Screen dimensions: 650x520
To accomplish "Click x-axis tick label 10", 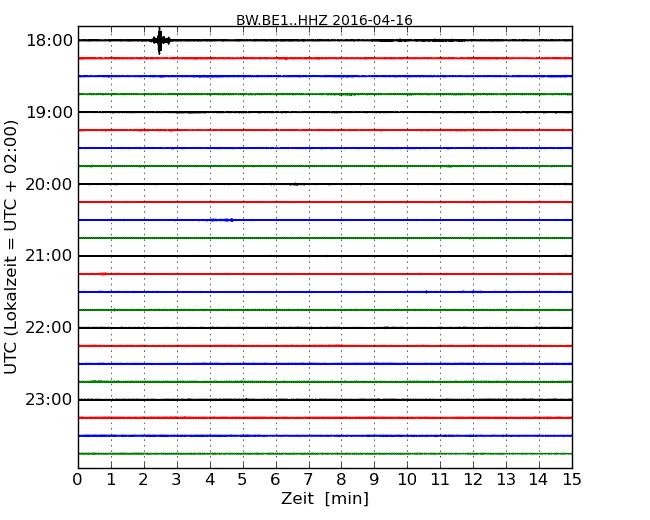I will tap(407, 480).
